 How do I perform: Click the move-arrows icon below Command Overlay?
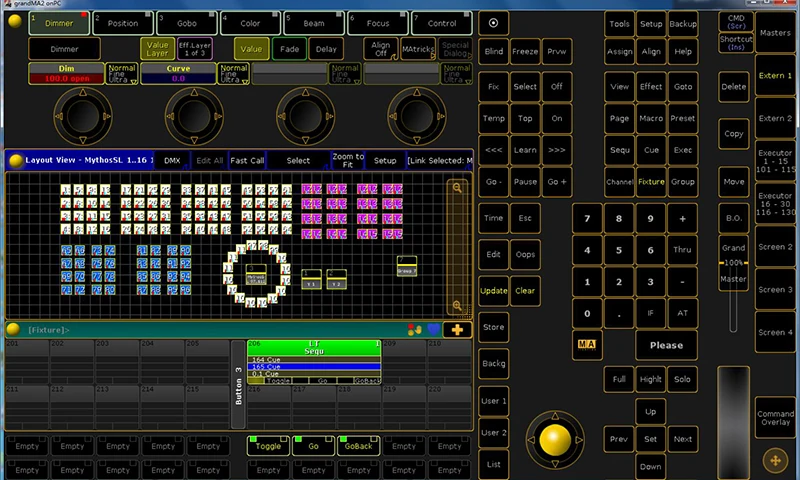tap(775, 458)
